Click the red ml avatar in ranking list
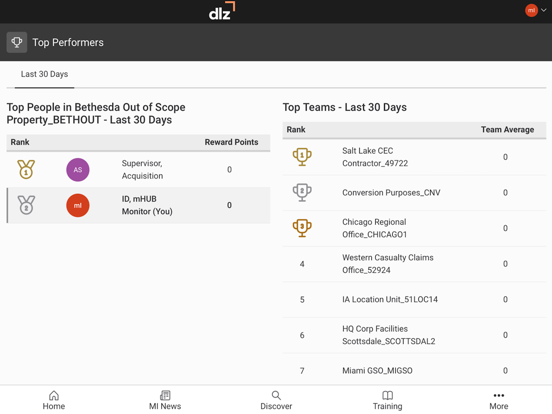This screenshot has height=414, width=552. click(78, 205)
